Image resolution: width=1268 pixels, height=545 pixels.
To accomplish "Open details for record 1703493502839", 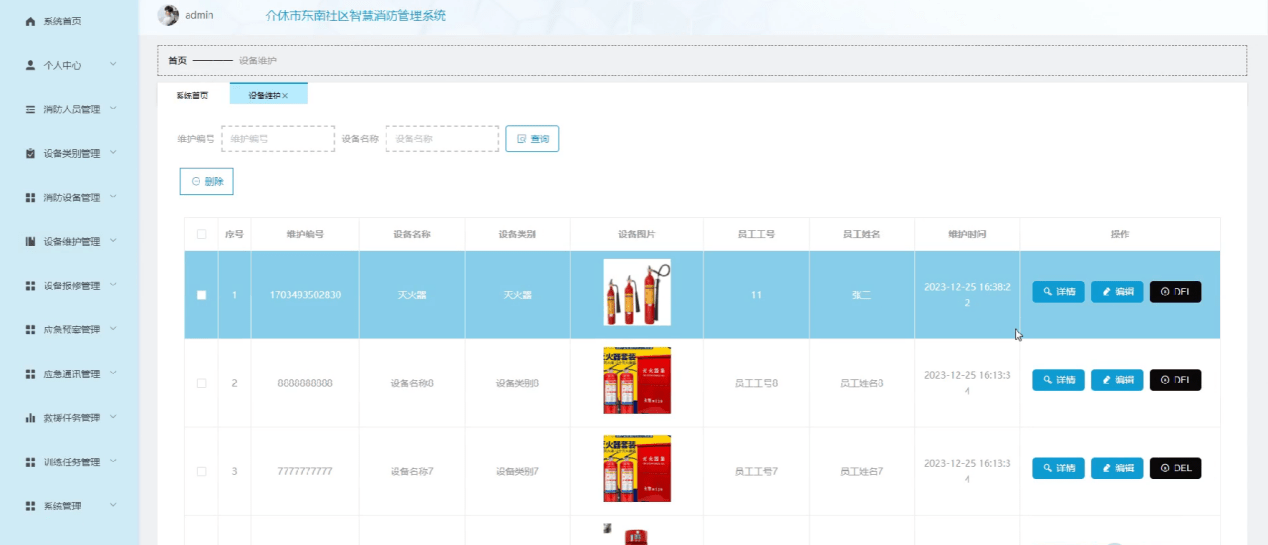I will (1058, 292).
